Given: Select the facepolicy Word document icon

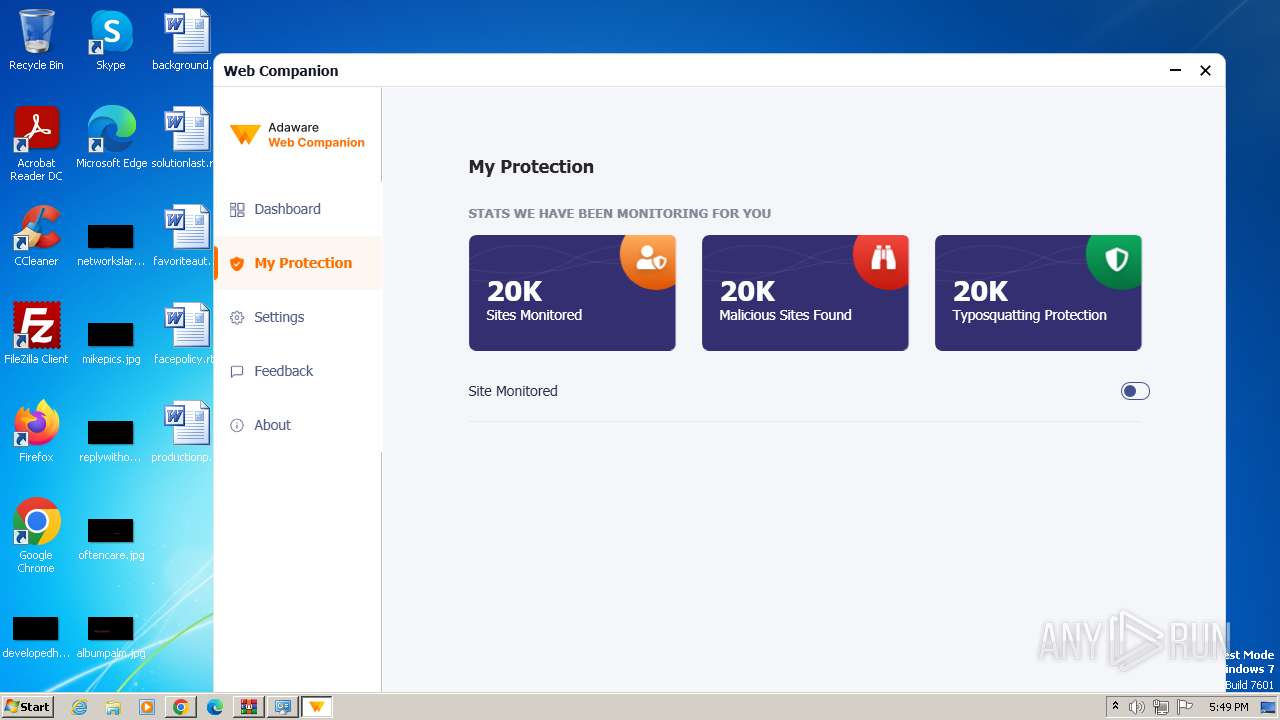Looking at the screenshot, I should [x=185, y=334].
